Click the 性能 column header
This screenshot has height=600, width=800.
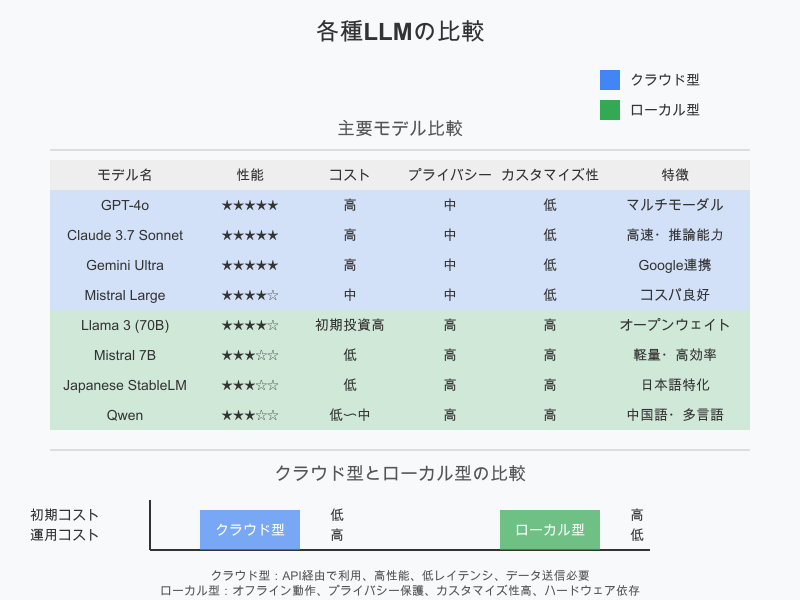coord(250,175)
